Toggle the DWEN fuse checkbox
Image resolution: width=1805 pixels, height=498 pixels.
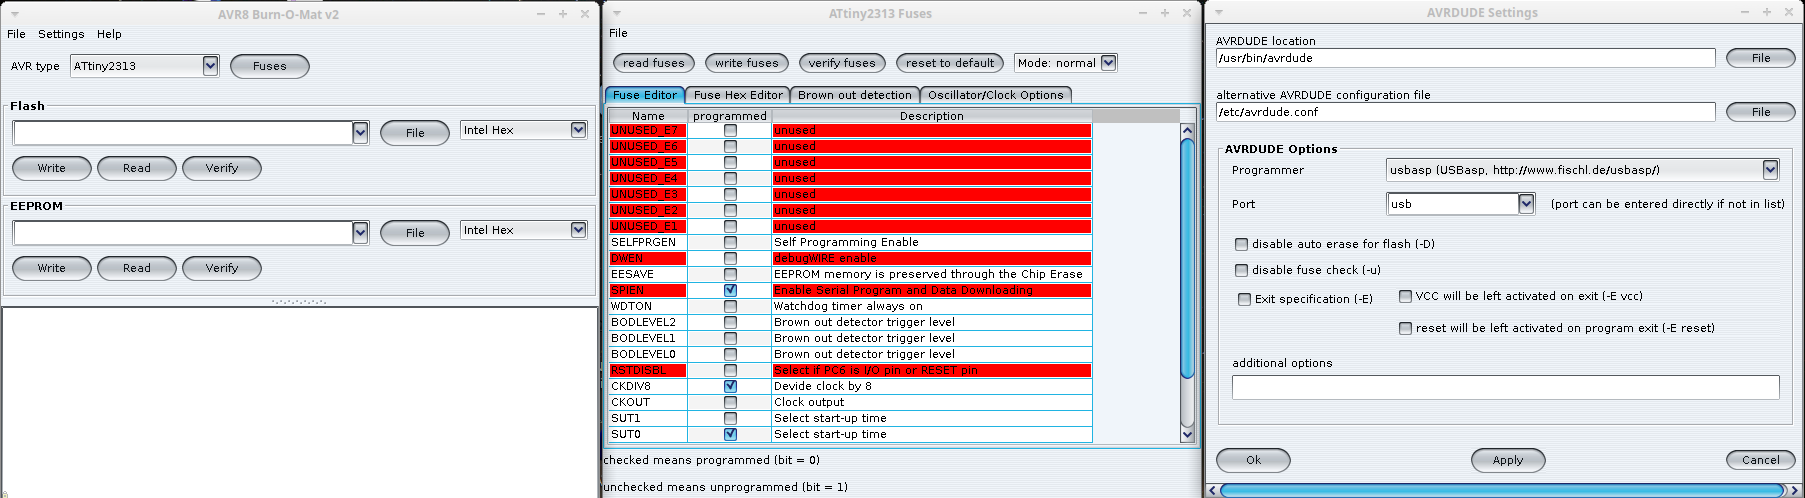click(730, 258)
